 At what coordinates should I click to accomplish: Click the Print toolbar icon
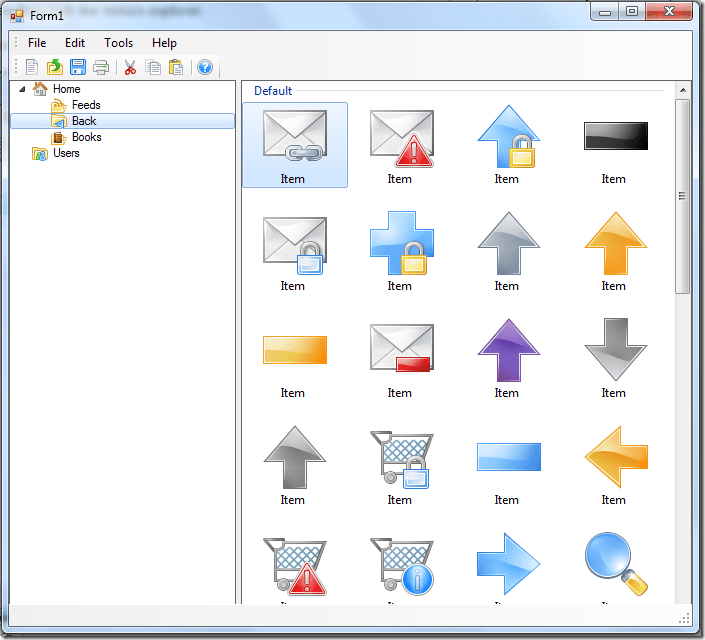click(101, 67)
